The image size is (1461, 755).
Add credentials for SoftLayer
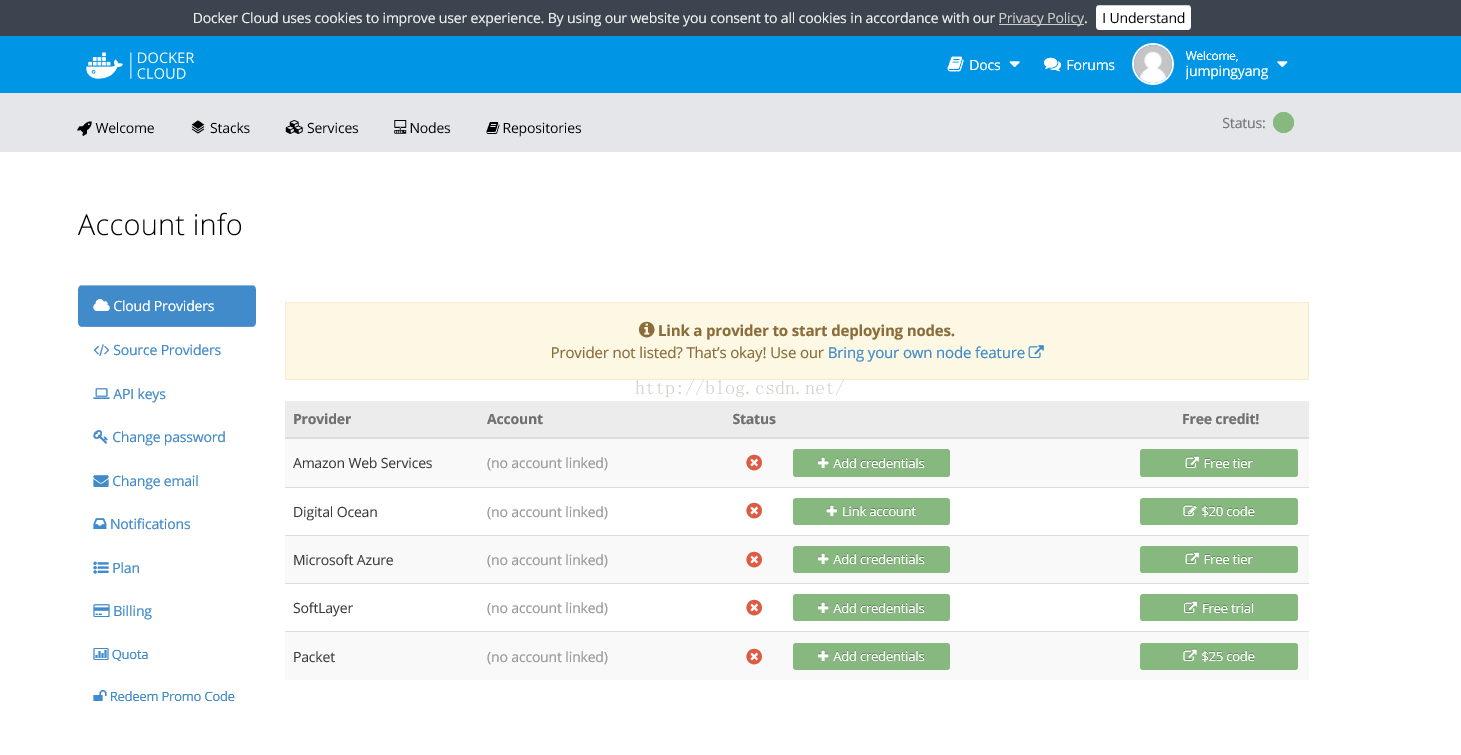(x=871, y=608)
